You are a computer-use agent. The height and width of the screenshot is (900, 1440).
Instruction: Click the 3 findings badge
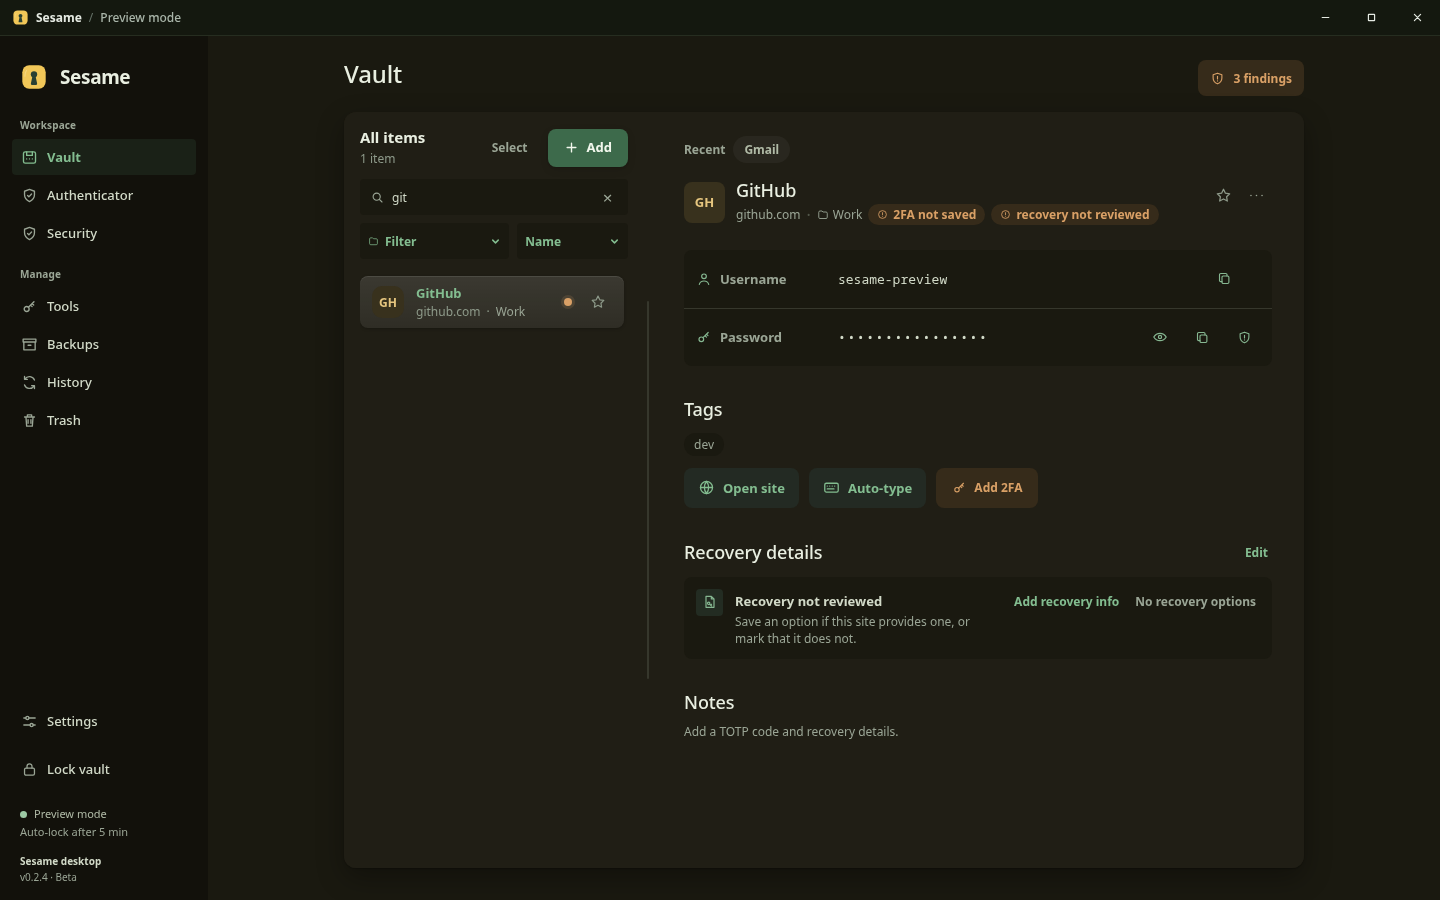pyautogui.click(x=1251, y=78)
